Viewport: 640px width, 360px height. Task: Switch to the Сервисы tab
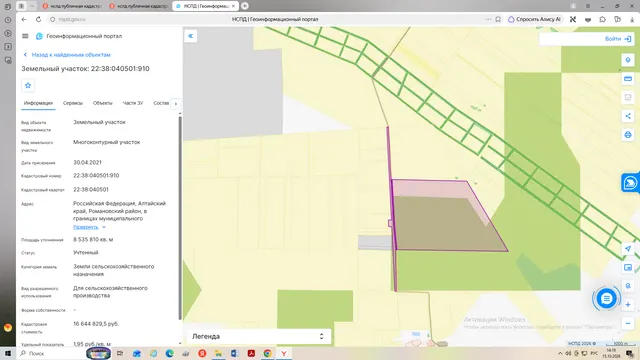[x=73, y=103]
